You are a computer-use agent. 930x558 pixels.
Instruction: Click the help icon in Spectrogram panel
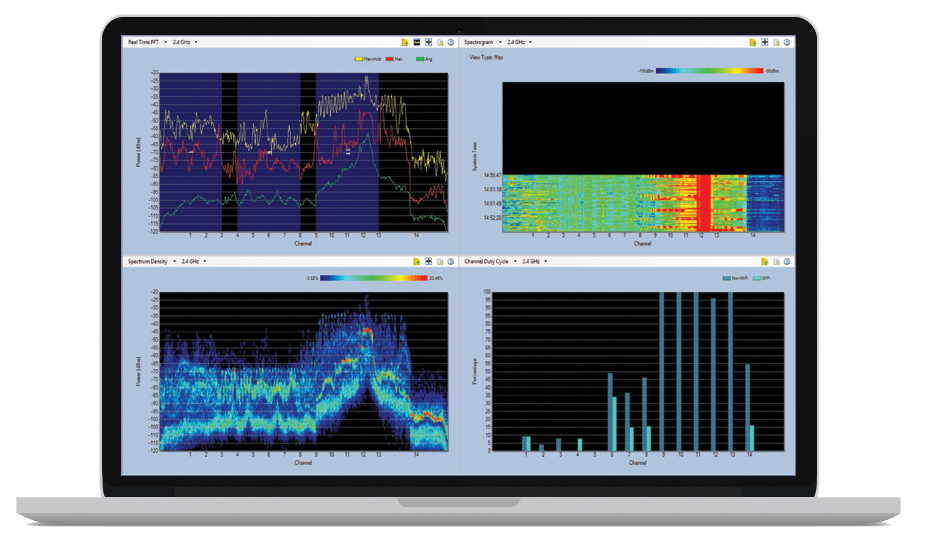pyautogui.click(x=787, y=42)
